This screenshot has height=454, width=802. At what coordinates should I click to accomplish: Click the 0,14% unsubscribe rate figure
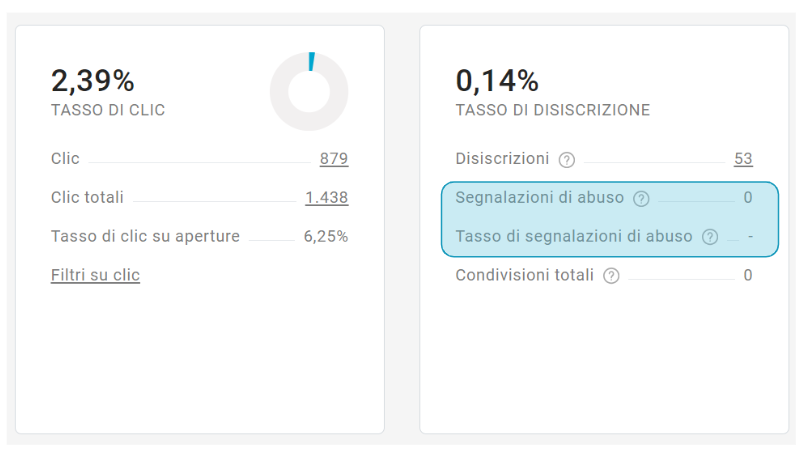coord(497,80)
